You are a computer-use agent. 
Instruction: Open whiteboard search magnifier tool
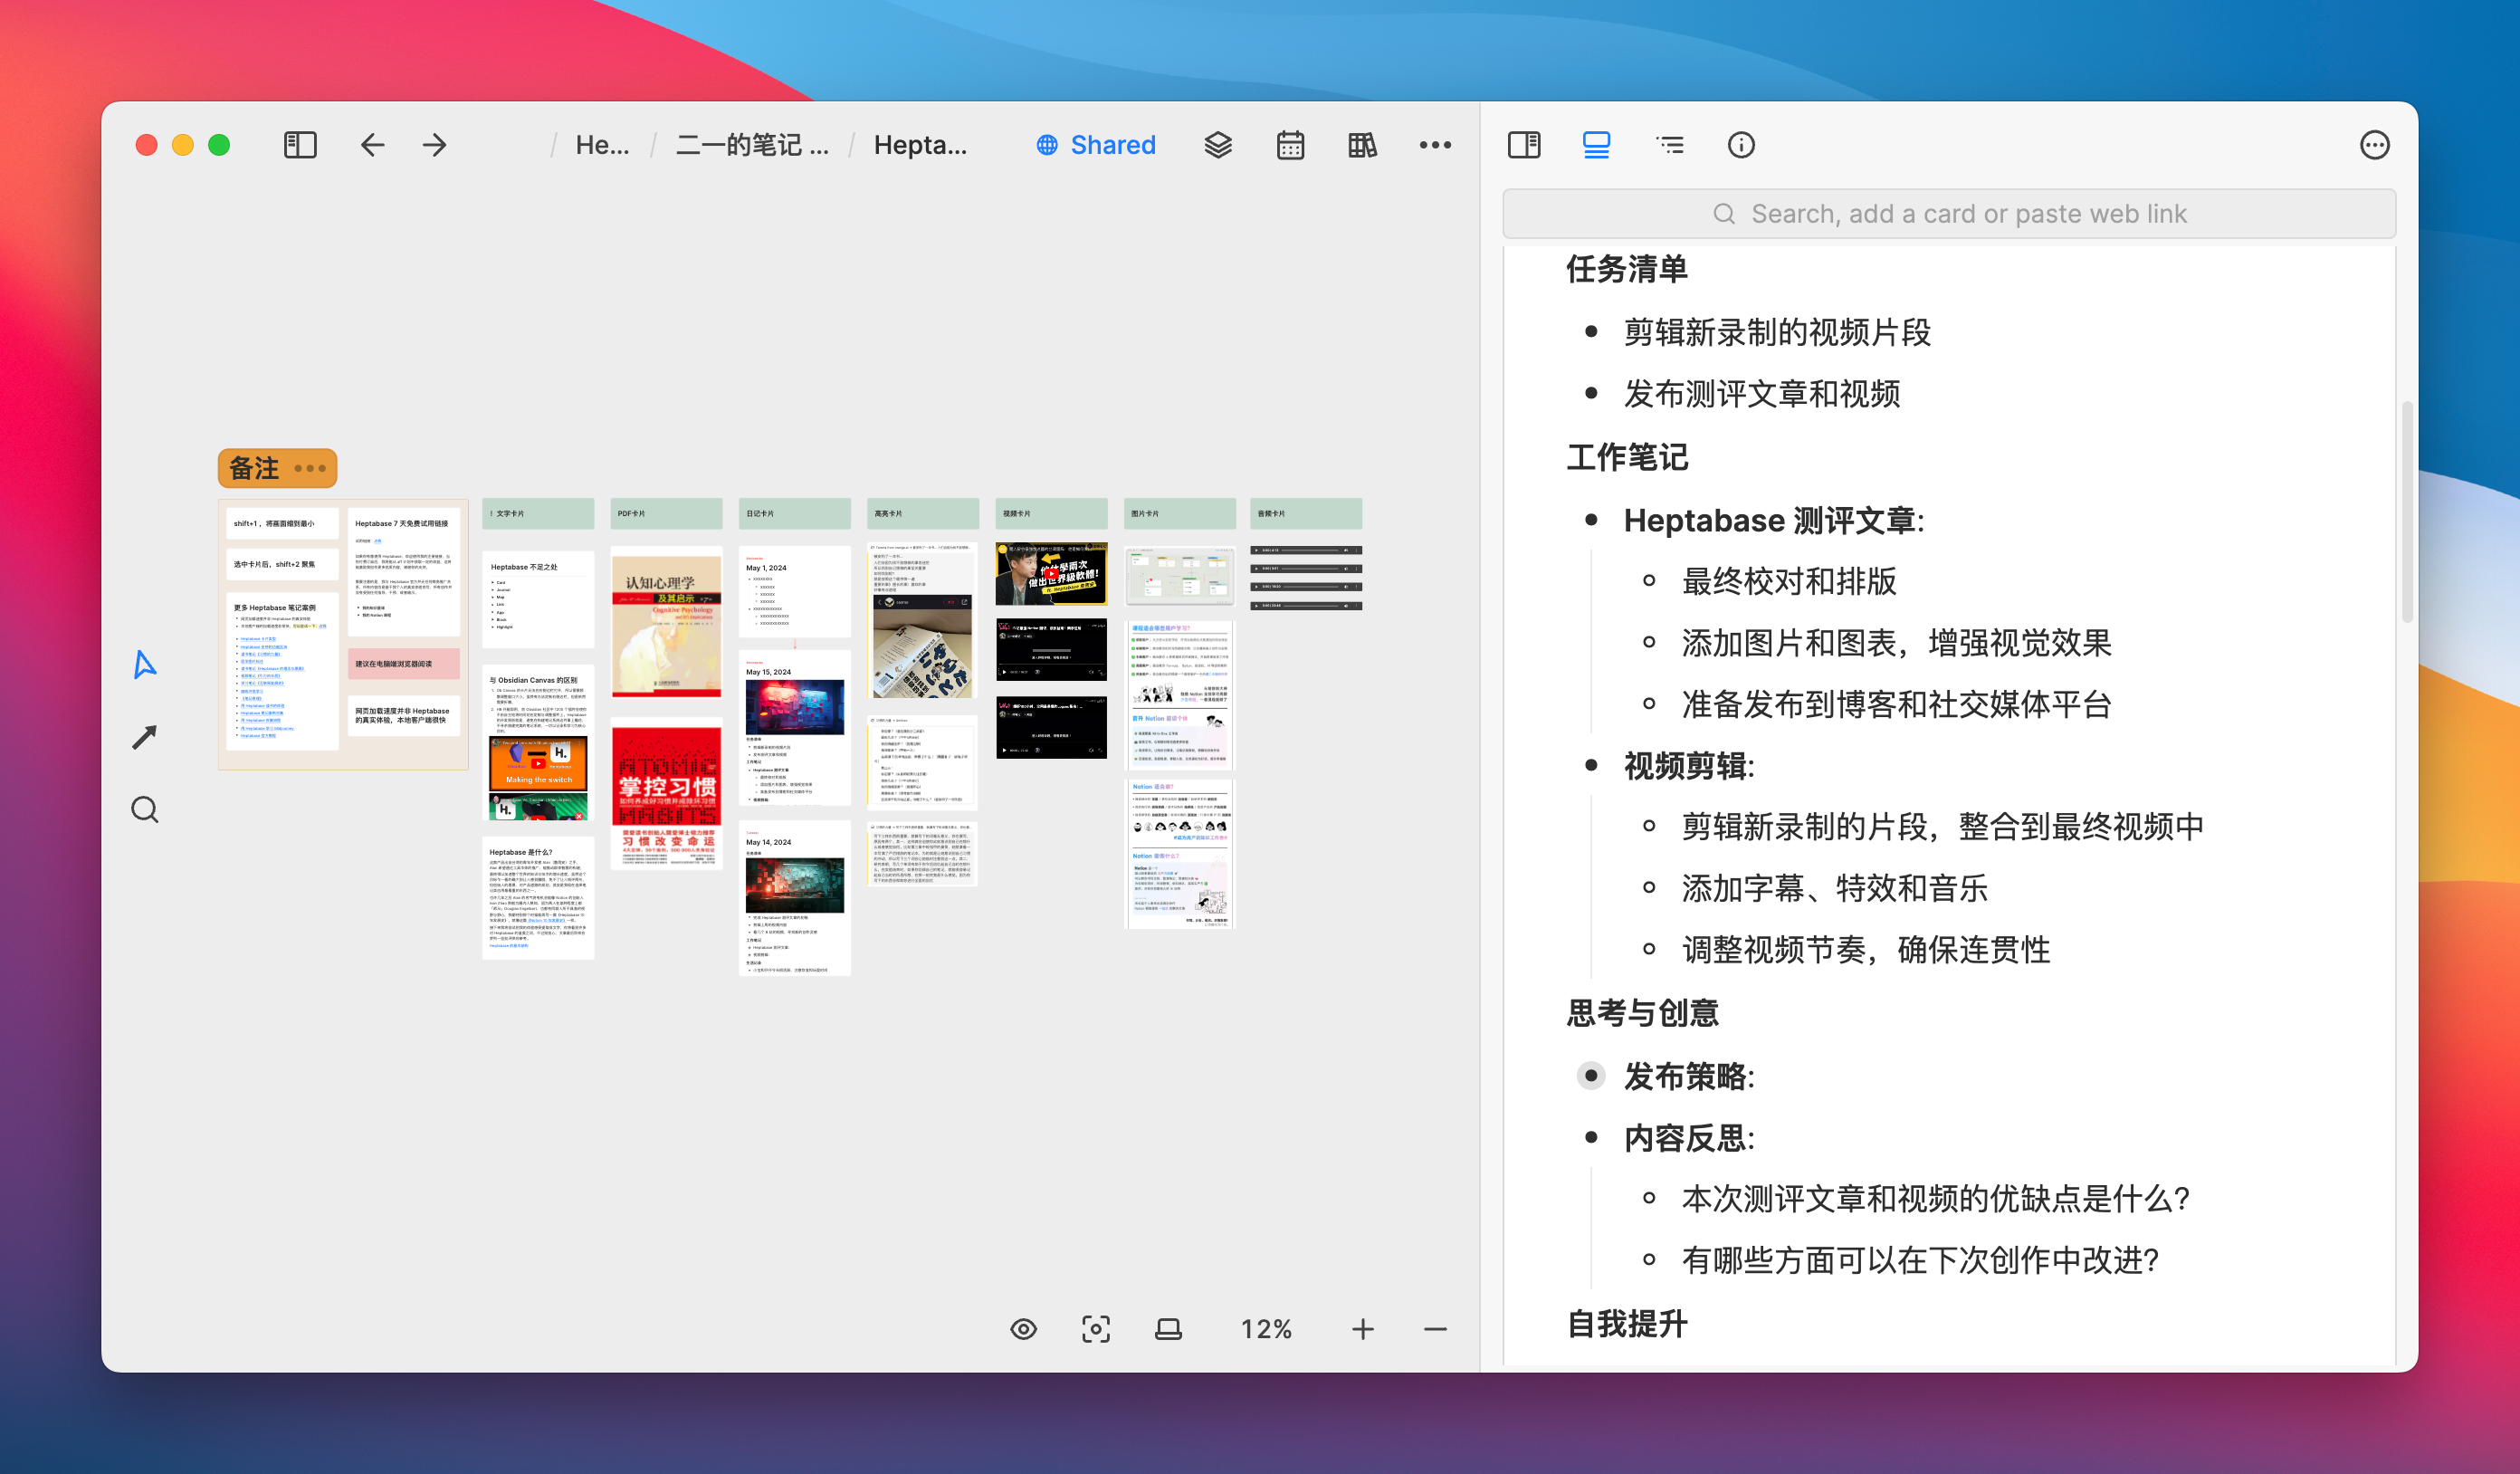point(145,809)
